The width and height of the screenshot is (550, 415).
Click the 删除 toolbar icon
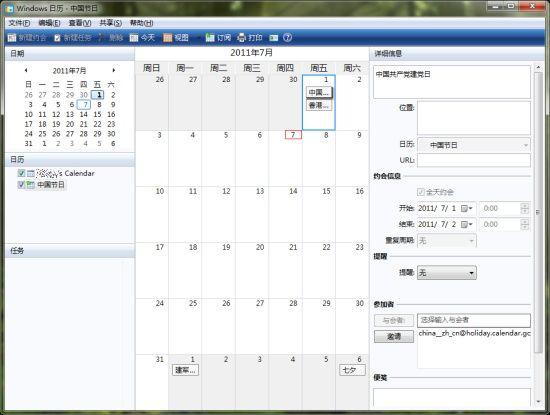101,38
